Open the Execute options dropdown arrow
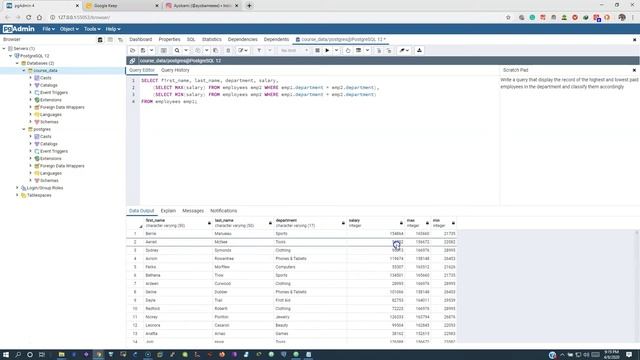The width and height of the screenshot is (640, 360). click(336, 51)
